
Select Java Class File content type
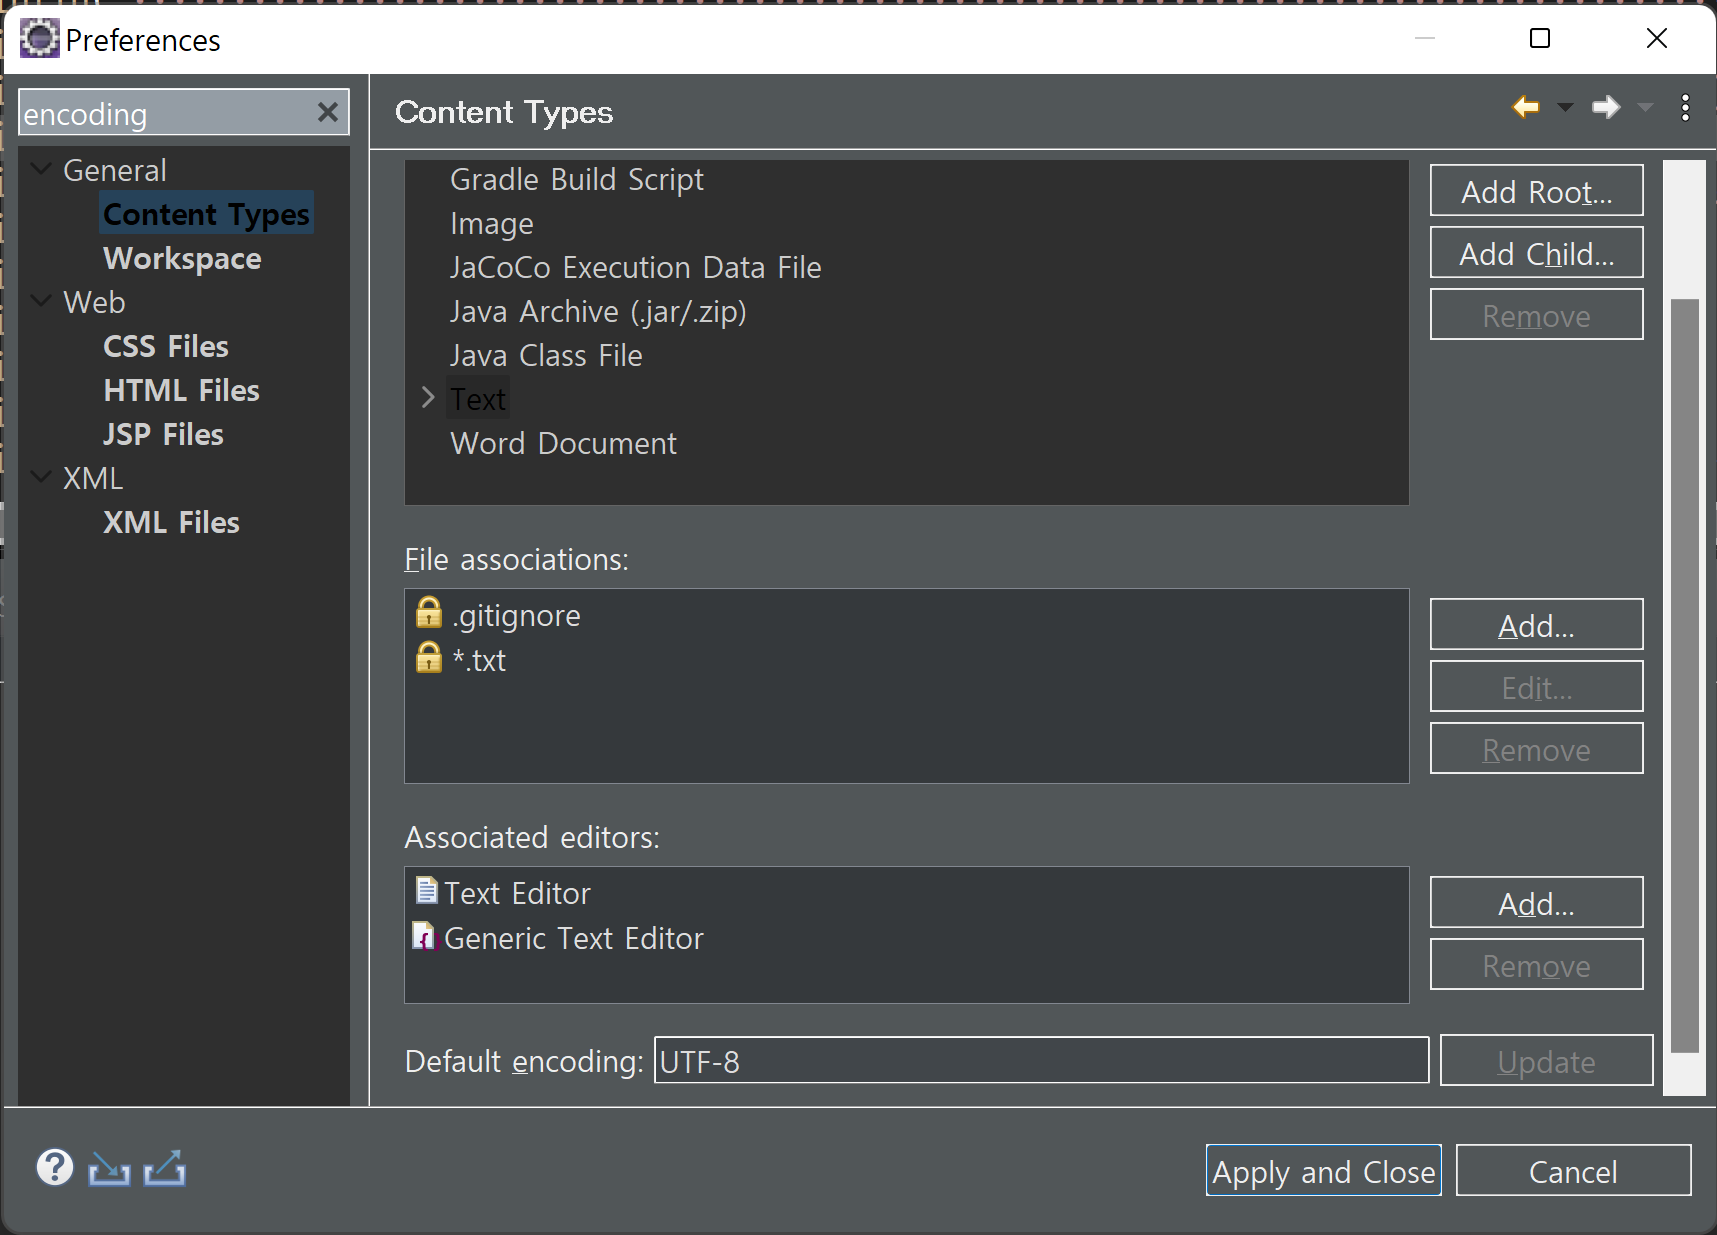(546, 355)
